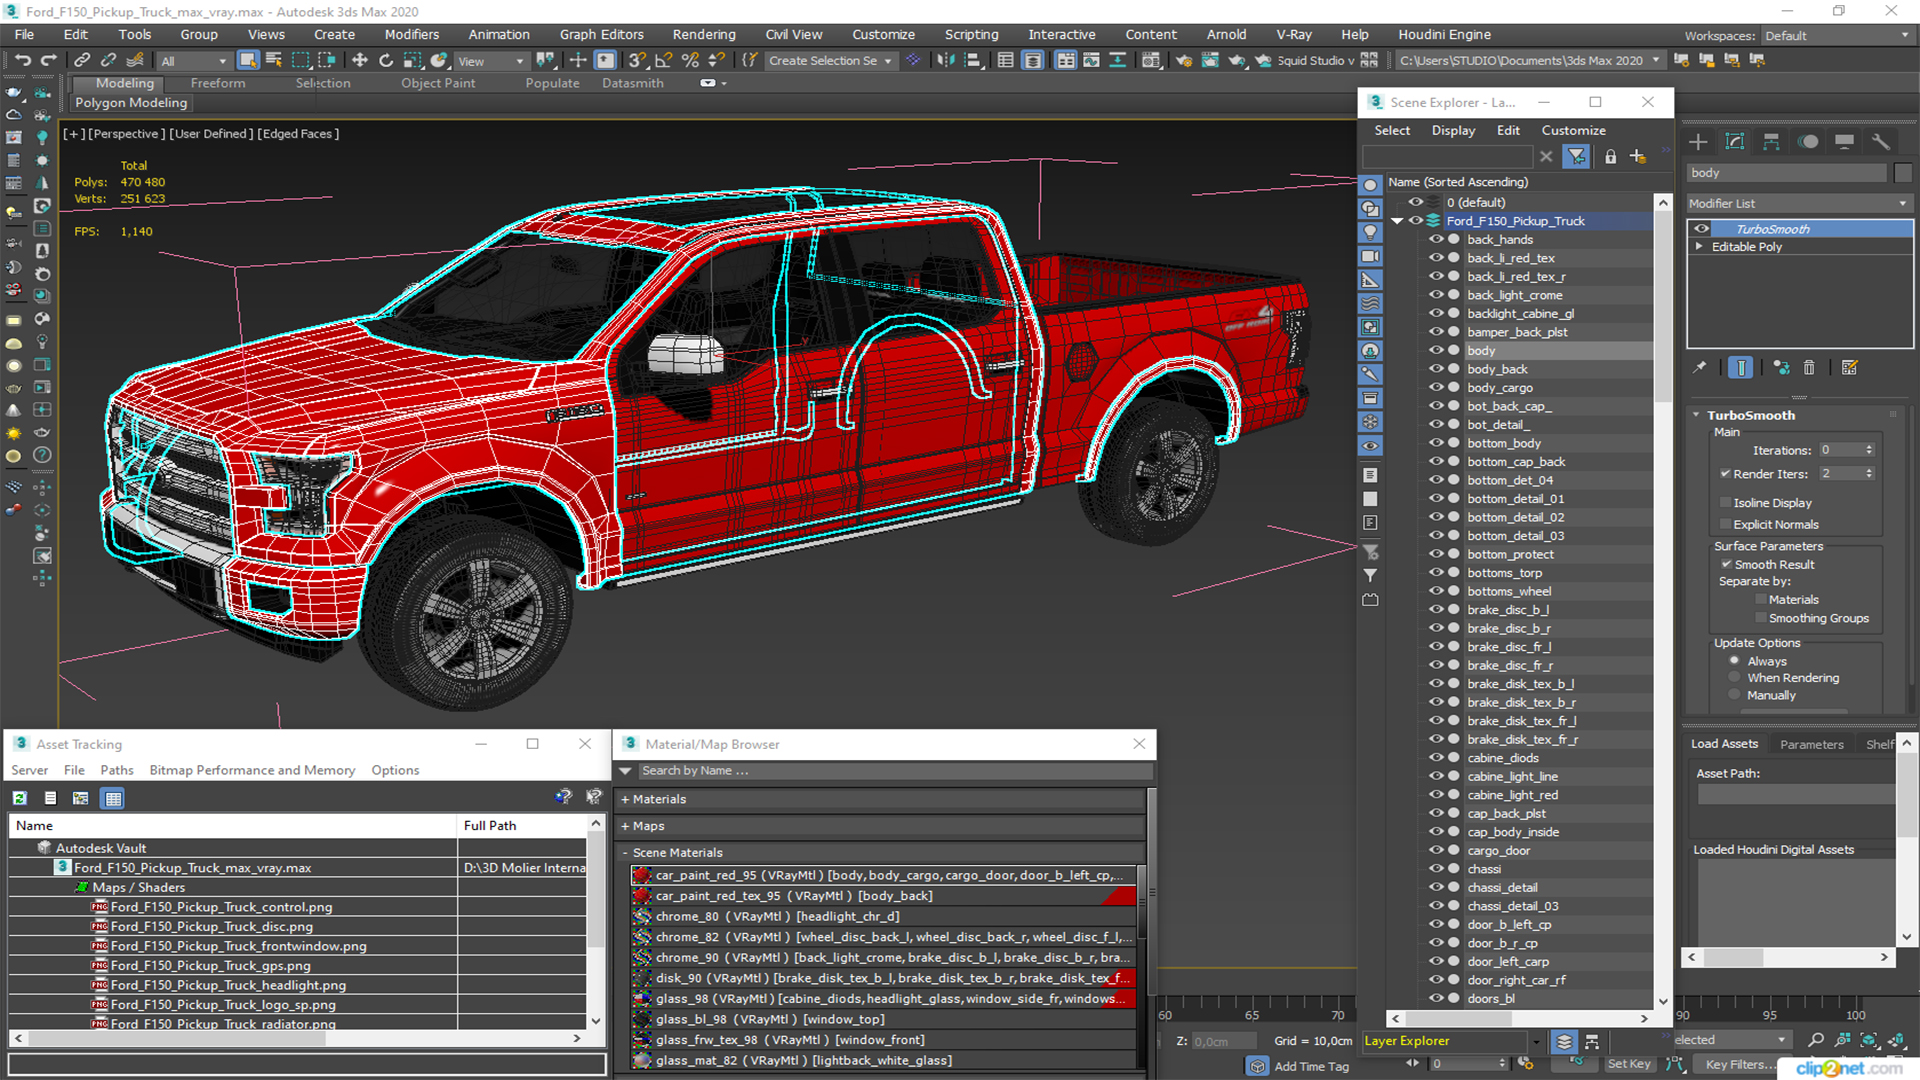Choose the Select and Rotate tool
This screenshot has width=1920, height=1080.
pyautogui.click(x=386, y=61)
